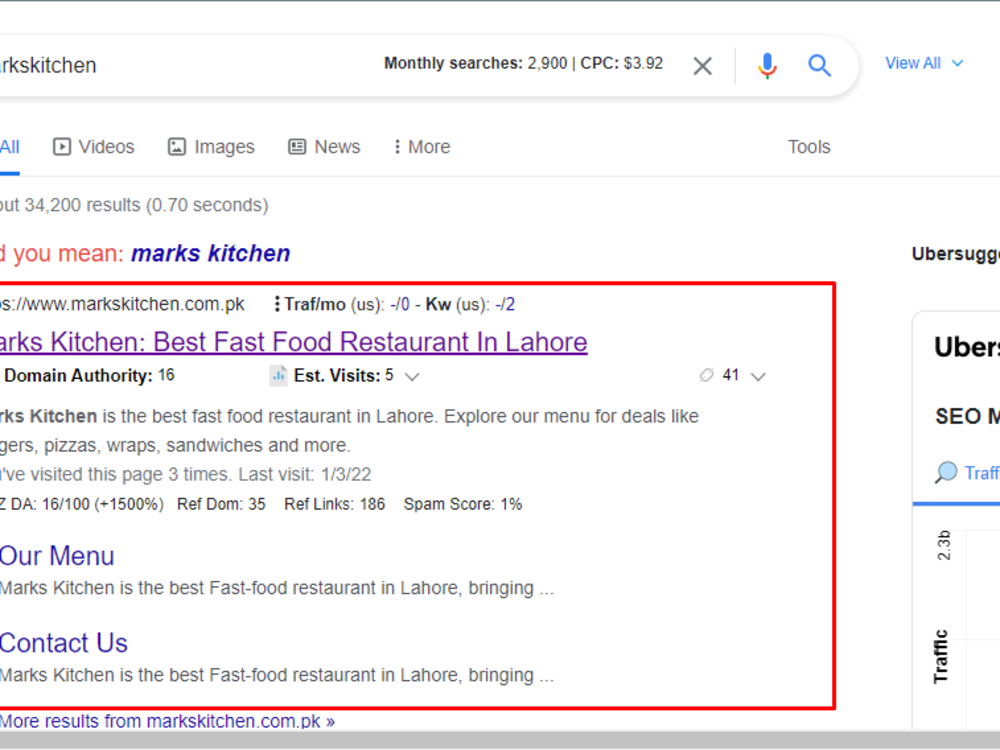Click the 2.3b chart axis value

coord(944,545)
